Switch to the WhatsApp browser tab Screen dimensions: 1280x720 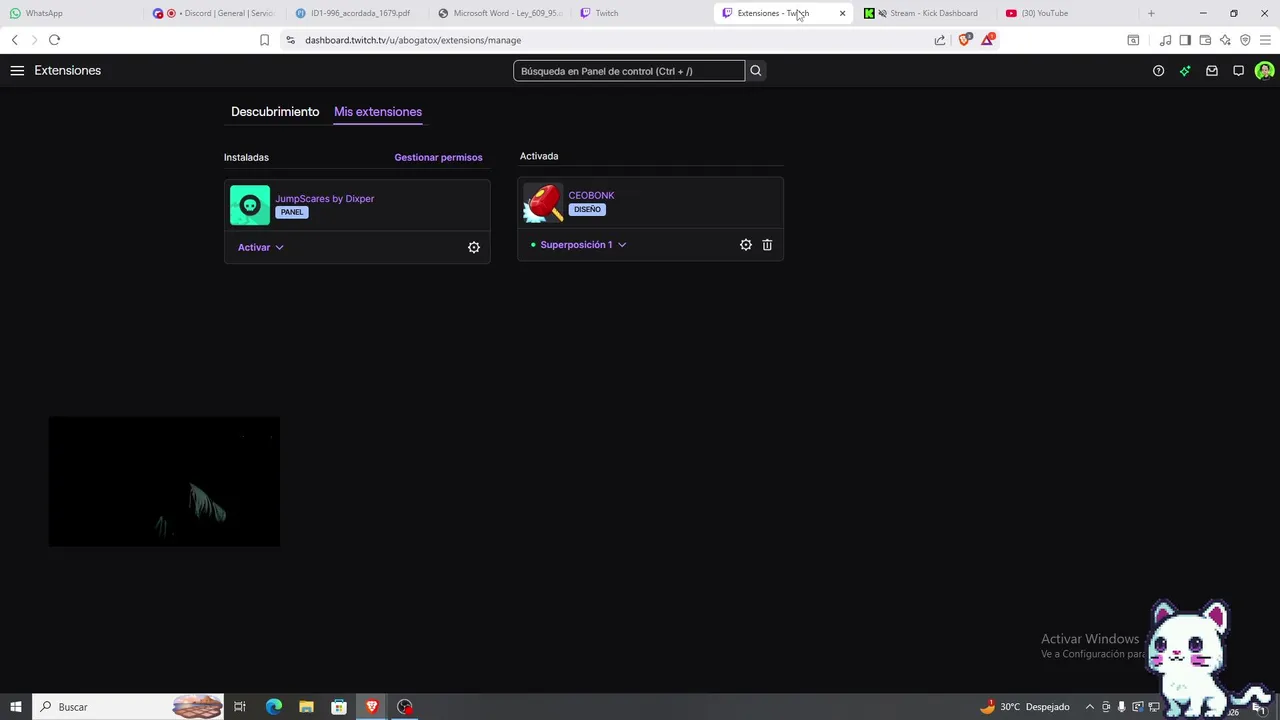click(x=70, y=13)
